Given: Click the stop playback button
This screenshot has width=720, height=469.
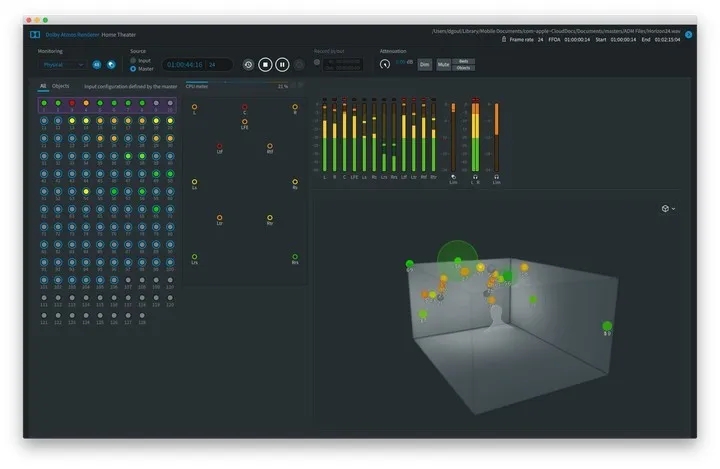Looking at the screenshot, I should (x=265, y=64).
